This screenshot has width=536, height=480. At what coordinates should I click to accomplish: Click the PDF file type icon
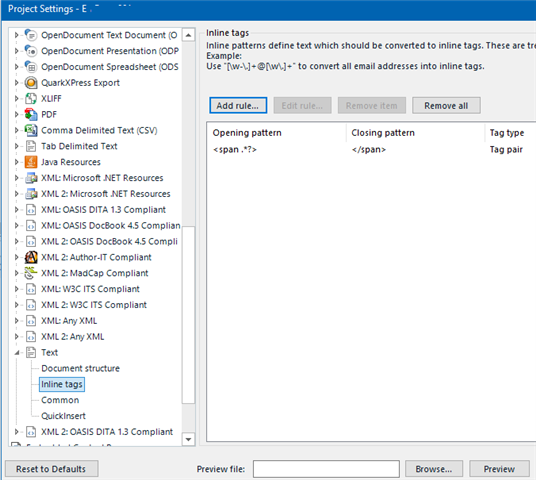tap(31, 114)
